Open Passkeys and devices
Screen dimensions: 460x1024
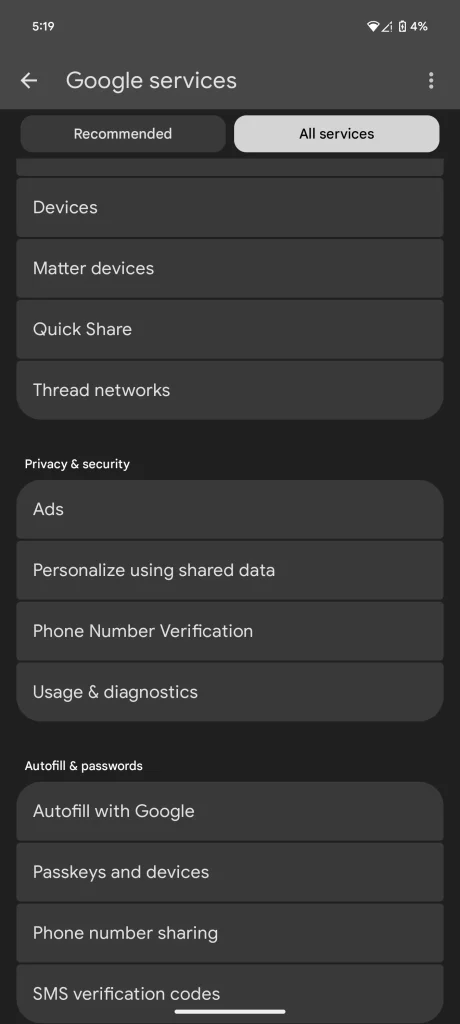pyautogui.click(x=230, y=872)
